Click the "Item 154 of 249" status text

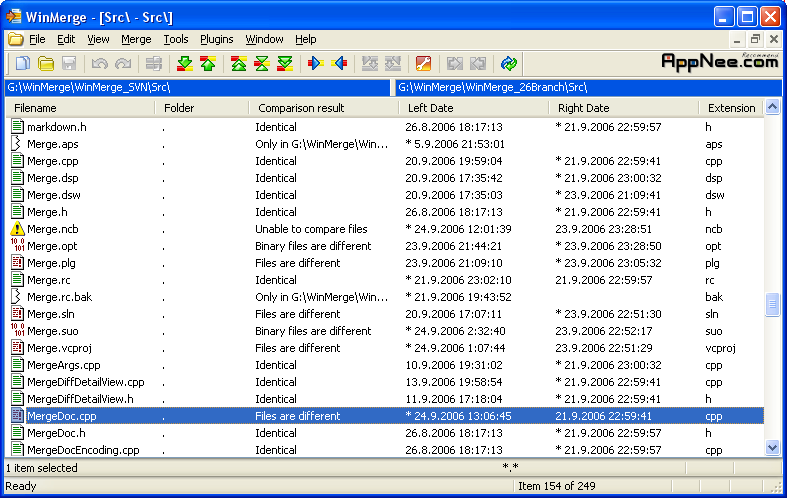click(557, 486)
